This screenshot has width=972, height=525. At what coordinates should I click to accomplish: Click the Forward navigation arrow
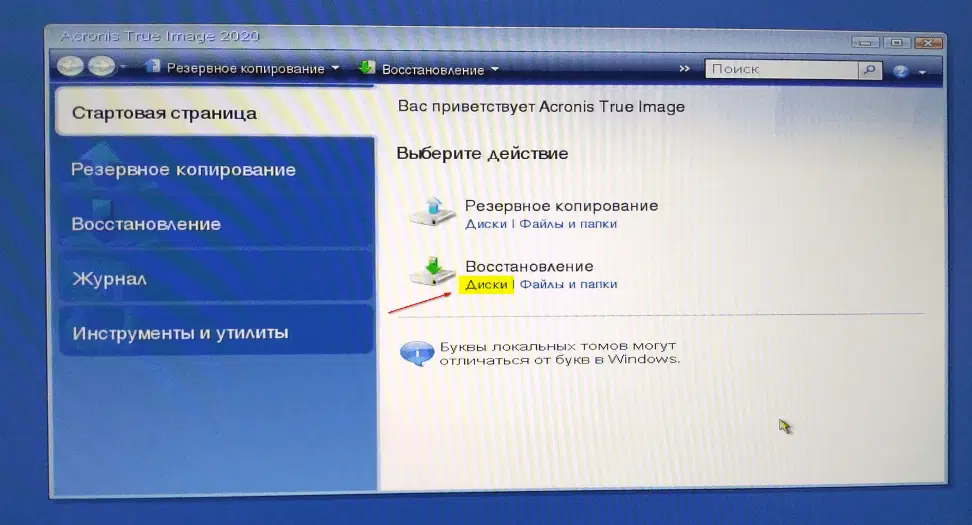[x=102, y=66]
